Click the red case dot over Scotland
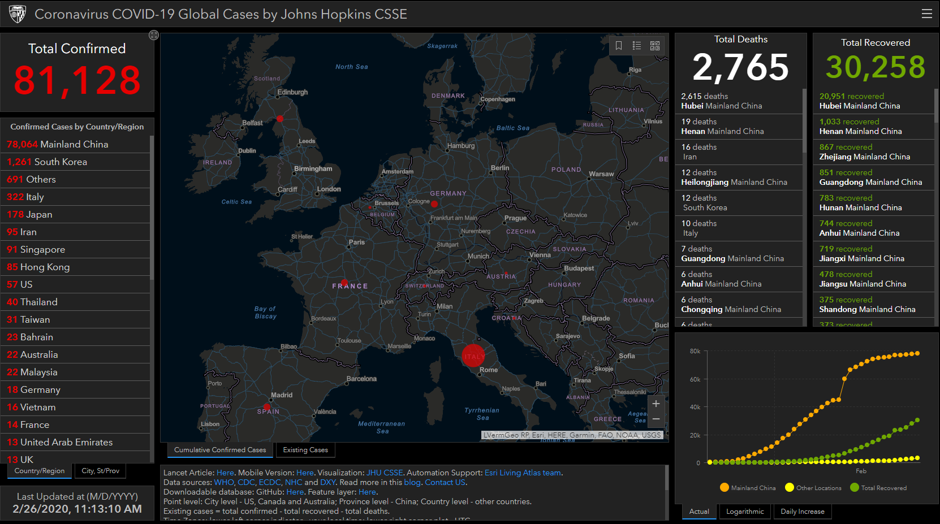Viewport: 940px width, 524px height. coord(279,119)
